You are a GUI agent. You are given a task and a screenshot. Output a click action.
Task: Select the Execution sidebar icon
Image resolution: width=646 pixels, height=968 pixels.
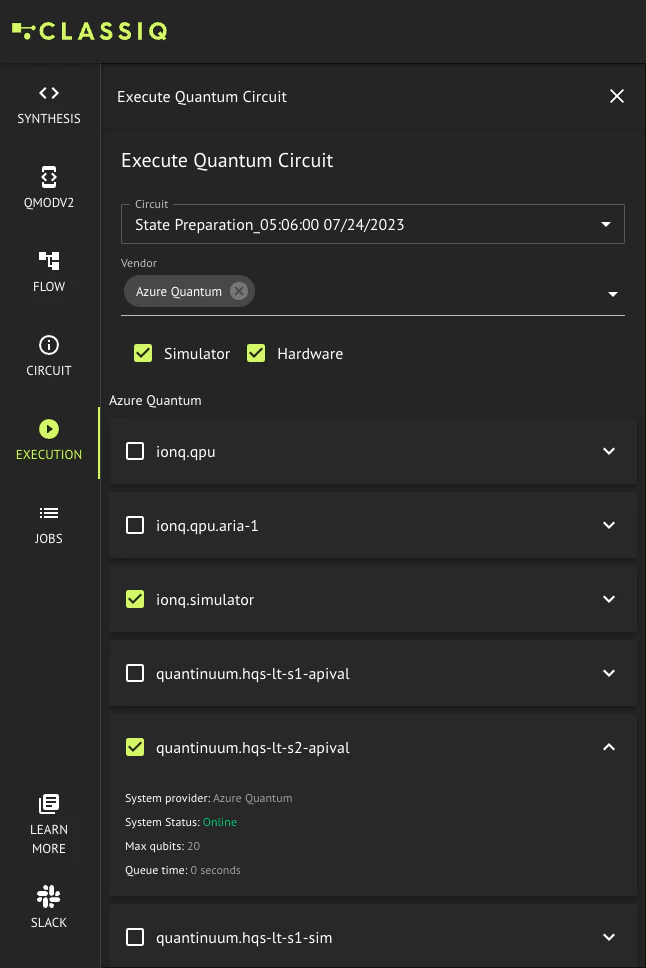coord(48,438)
